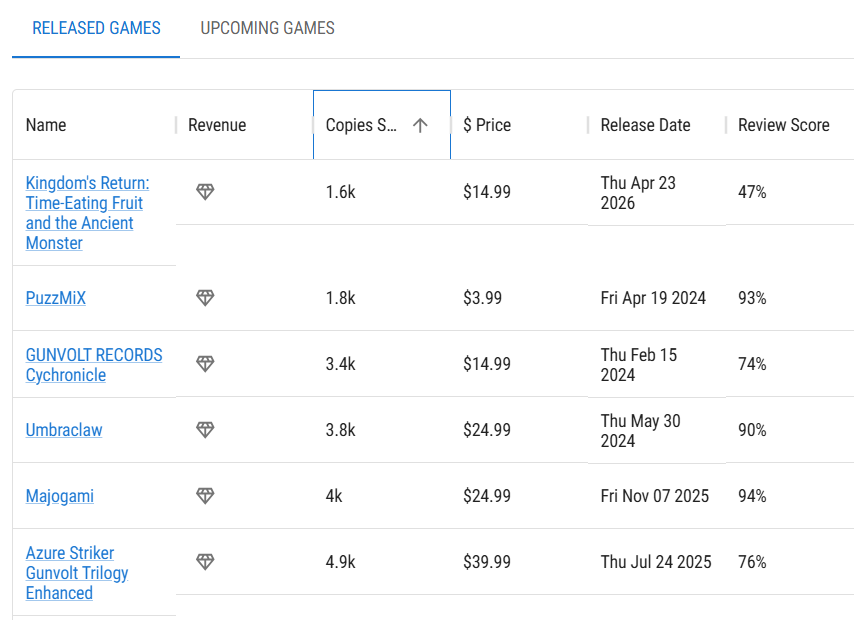Open the PuzzMiX game link
This screenshot has width=854, height=620.
point(56,298)
